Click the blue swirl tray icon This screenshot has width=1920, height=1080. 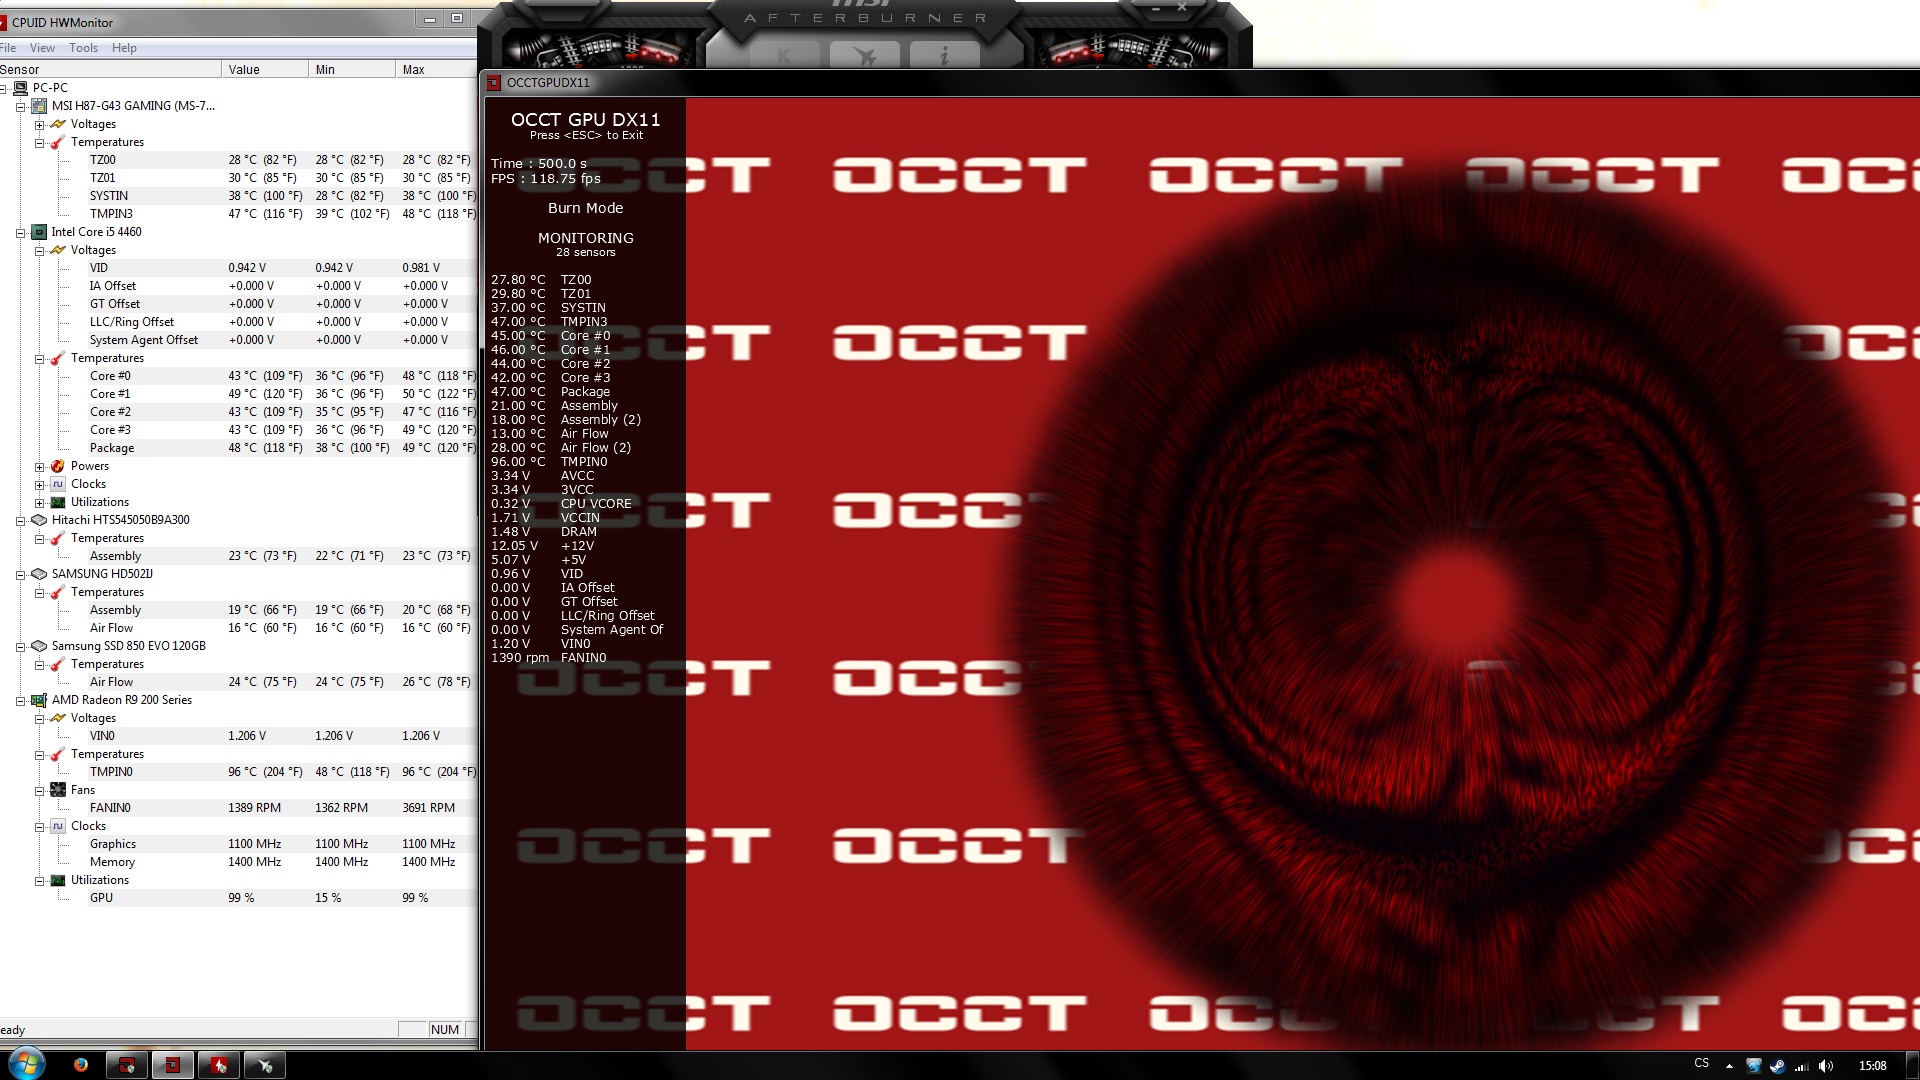coord(1753,1065)
